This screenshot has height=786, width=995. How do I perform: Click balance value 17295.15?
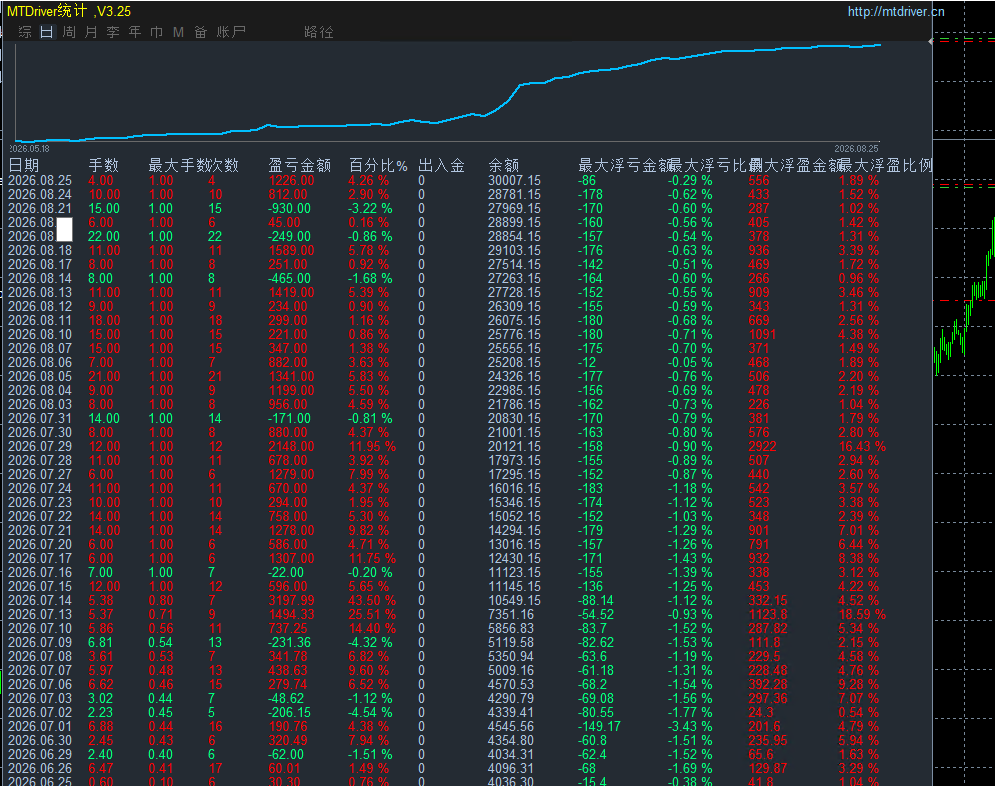[515, 475]
